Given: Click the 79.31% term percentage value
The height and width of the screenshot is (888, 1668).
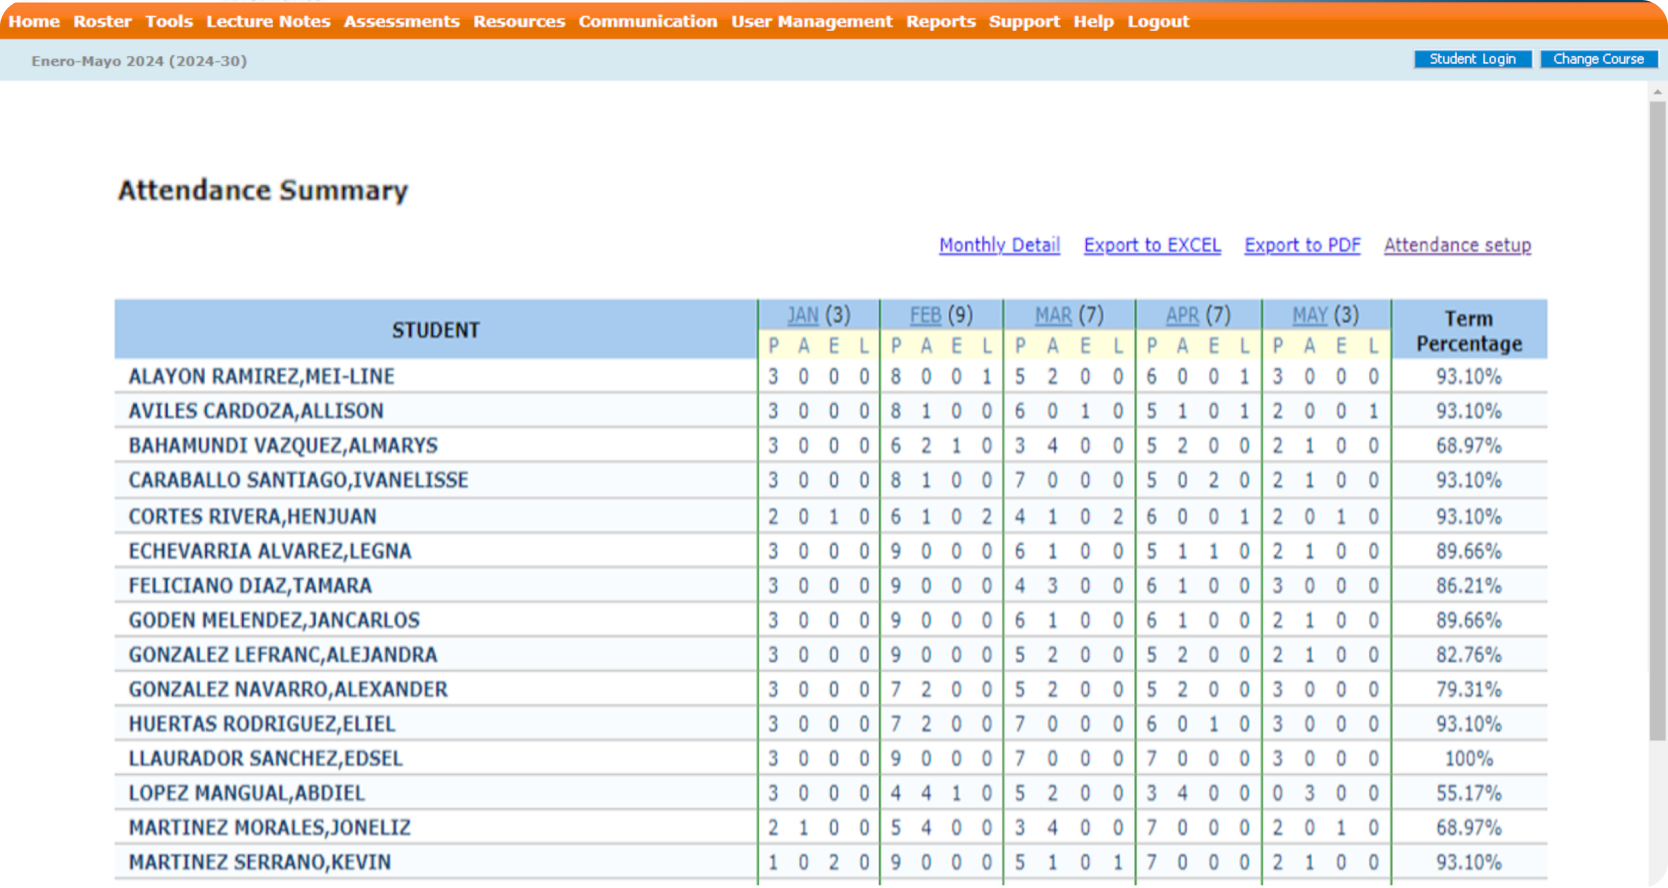Looking at the screenshot, I should (x=1468, y=689).
